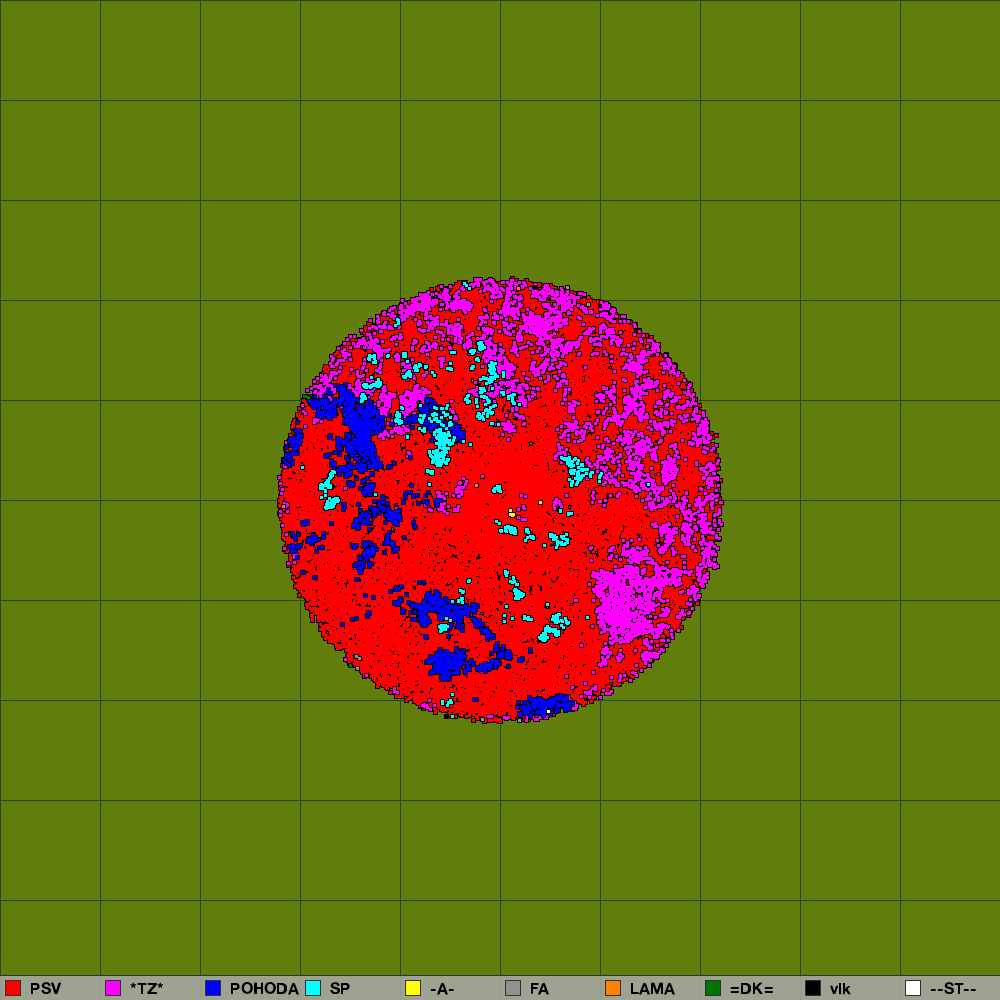Click the orange LAMA legend swatch
The image size is (1000, 1000).
613,988
